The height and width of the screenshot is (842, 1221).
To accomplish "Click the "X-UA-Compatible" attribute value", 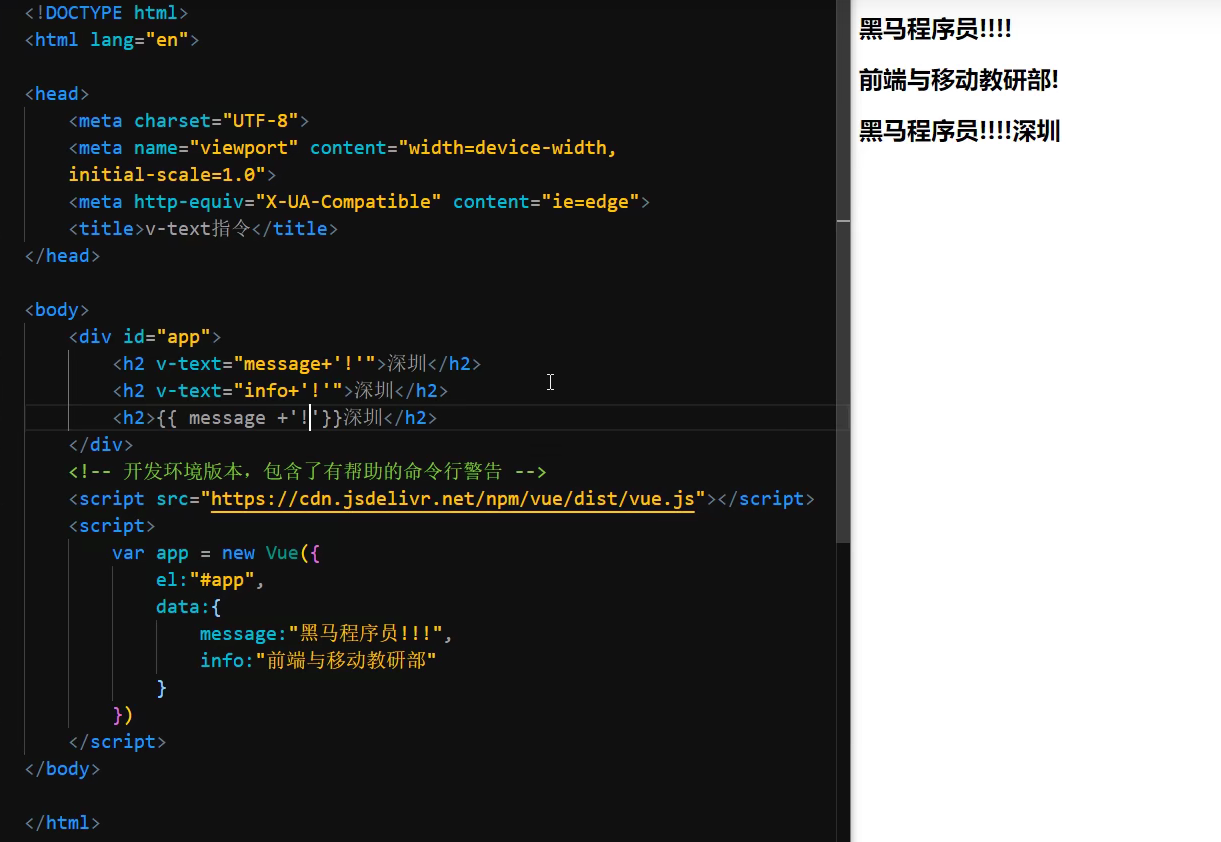I will (x=348, y=202).
